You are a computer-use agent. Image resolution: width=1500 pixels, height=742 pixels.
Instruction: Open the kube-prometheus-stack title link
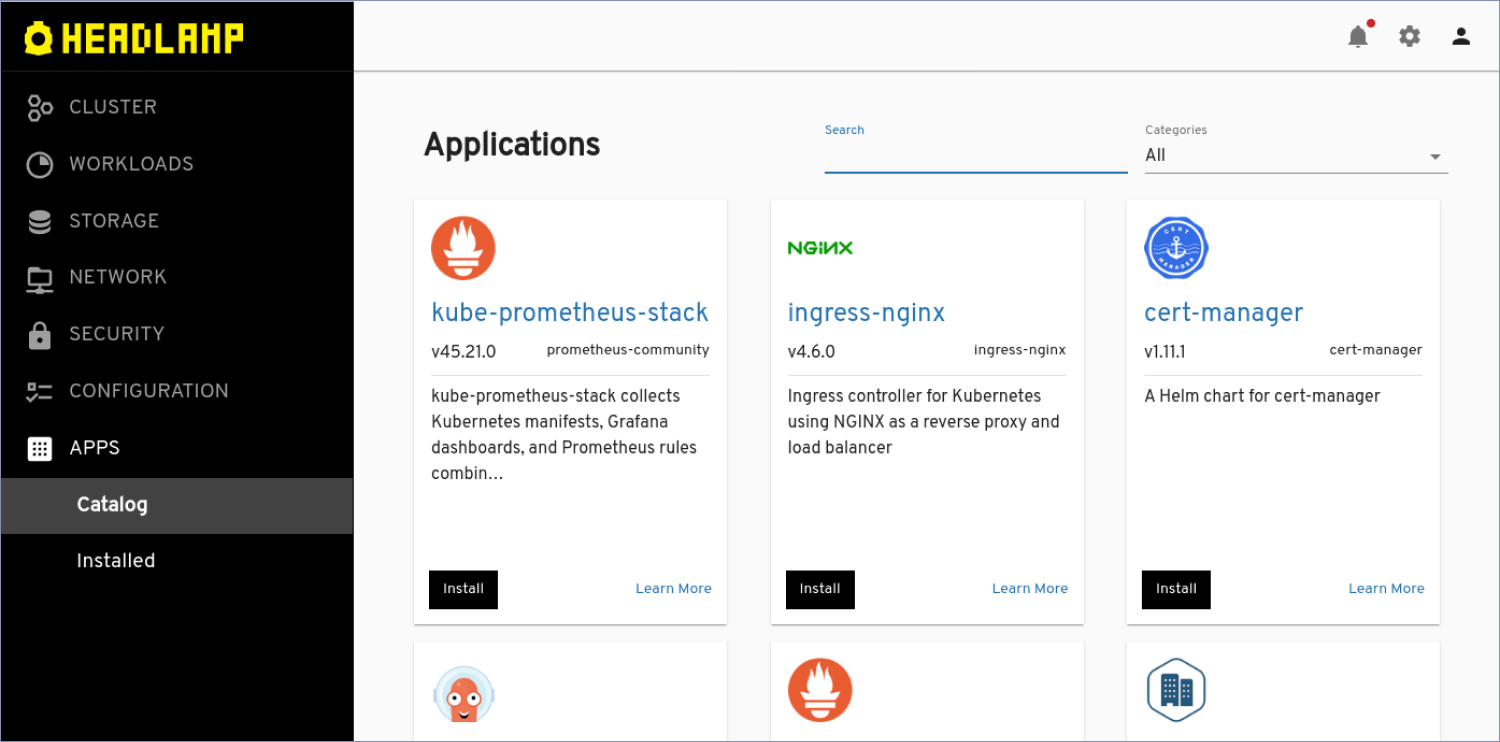(570, 312)
